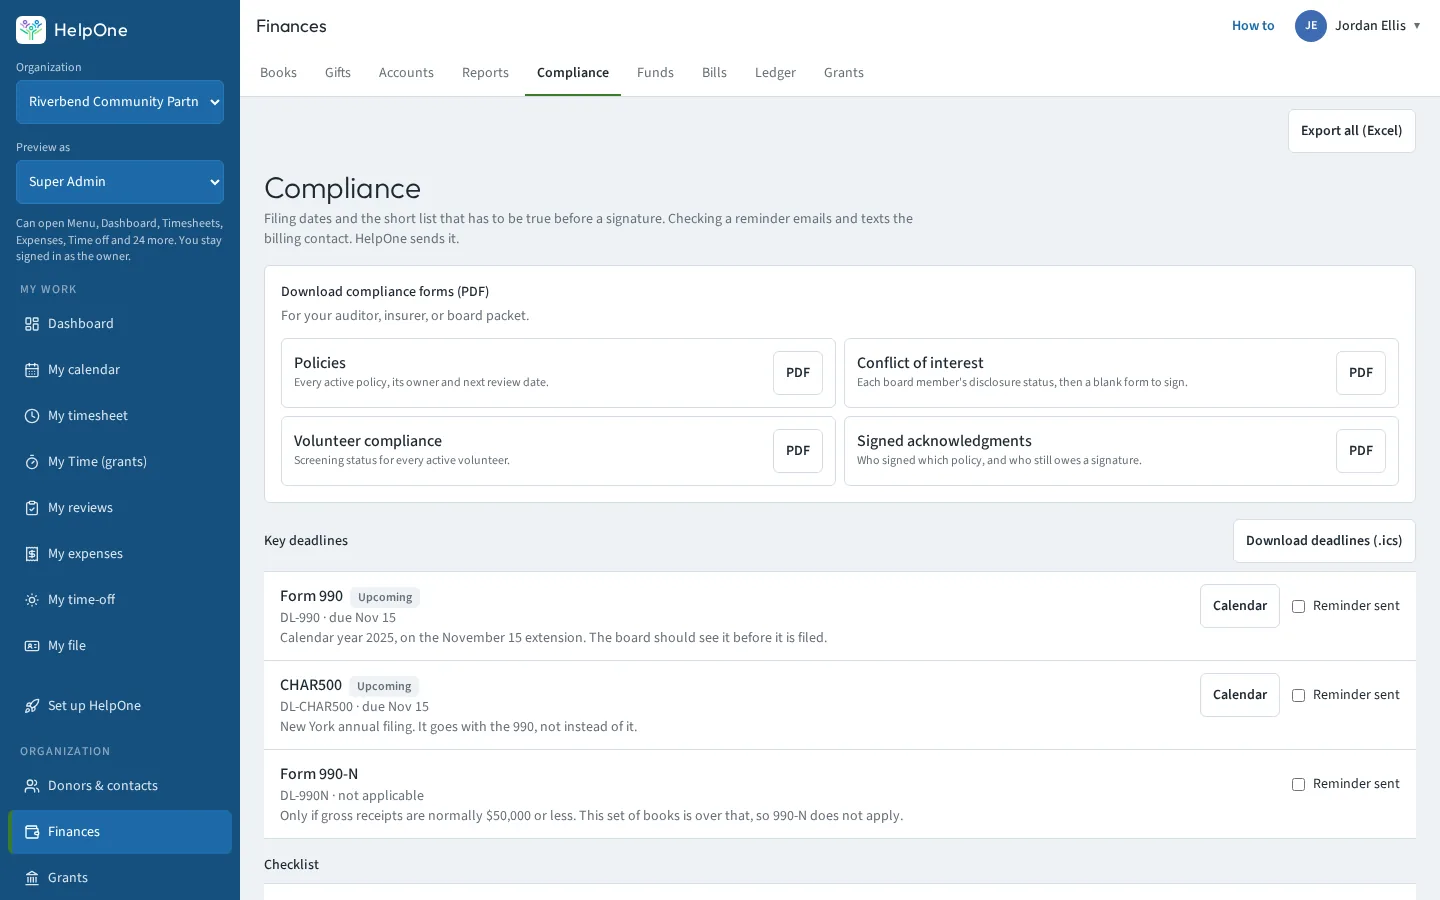Viewport: 1440px width, 900px height.
Task: Download the Conflict of interest PDF
Action: coord(1361,373)
